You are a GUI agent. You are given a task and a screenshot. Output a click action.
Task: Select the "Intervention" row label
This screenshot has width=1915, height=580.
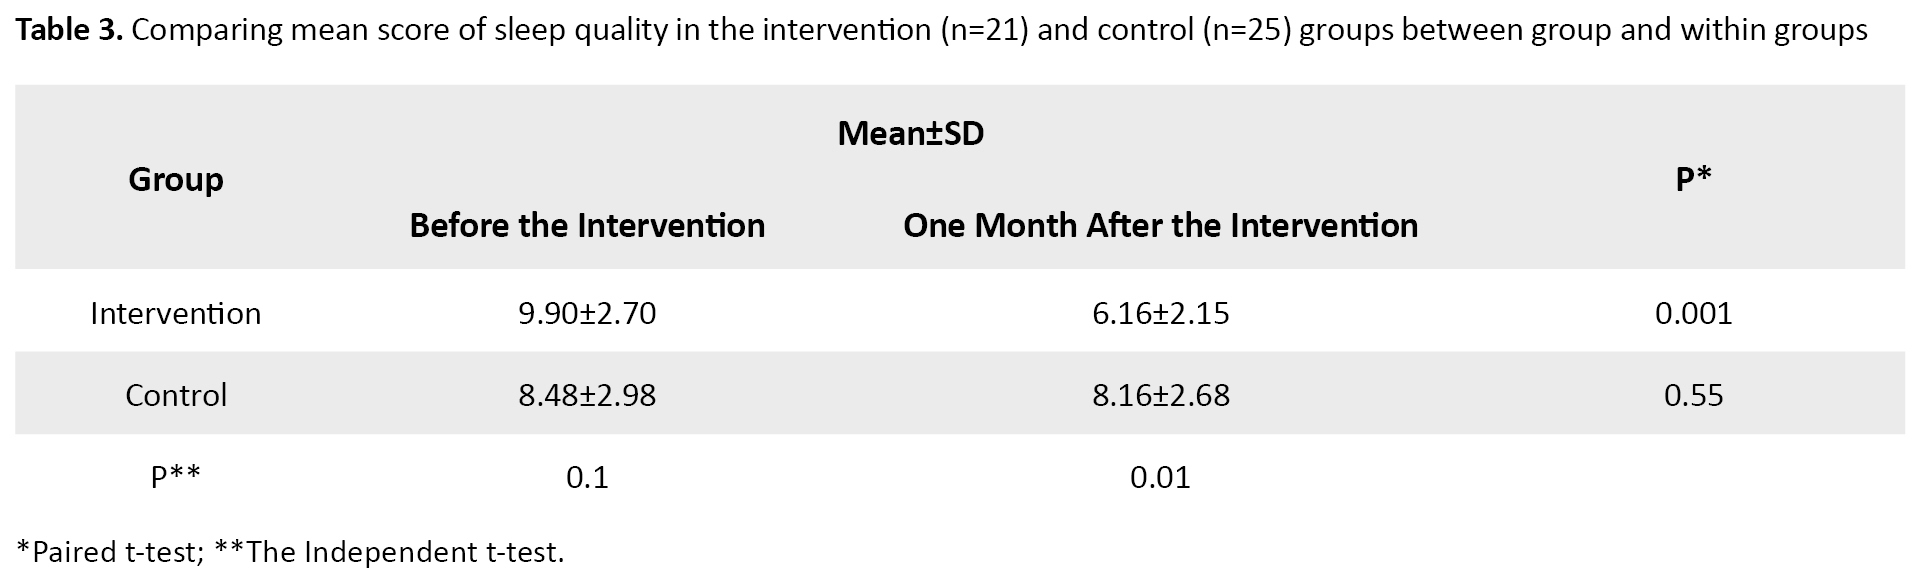(x=176, y=314)
